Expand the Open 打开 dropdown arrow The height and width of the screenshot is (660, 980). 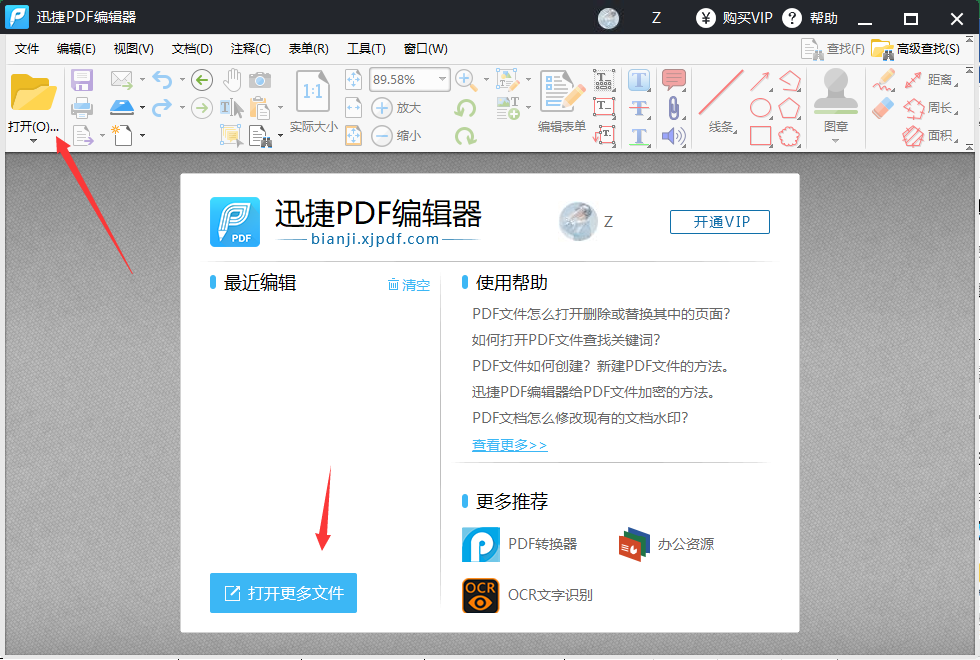[33, 141]
